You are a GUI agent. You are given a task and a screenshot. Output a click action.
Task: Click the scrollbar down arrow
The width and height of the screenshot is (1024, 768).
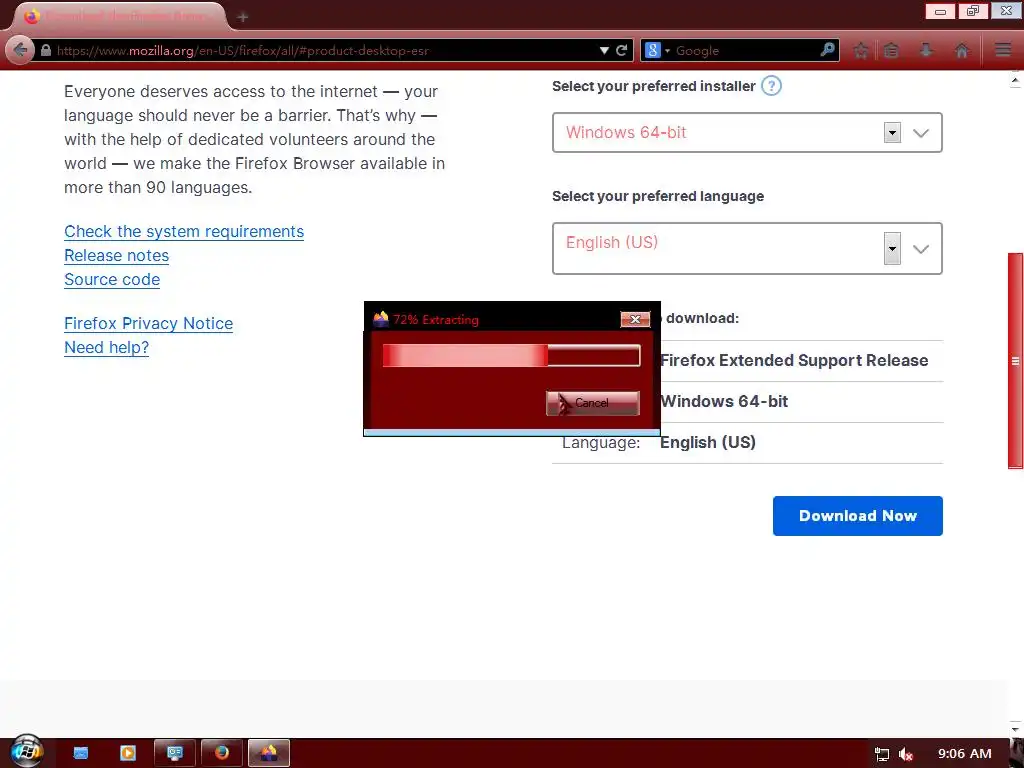click(x=1015, y=728)
